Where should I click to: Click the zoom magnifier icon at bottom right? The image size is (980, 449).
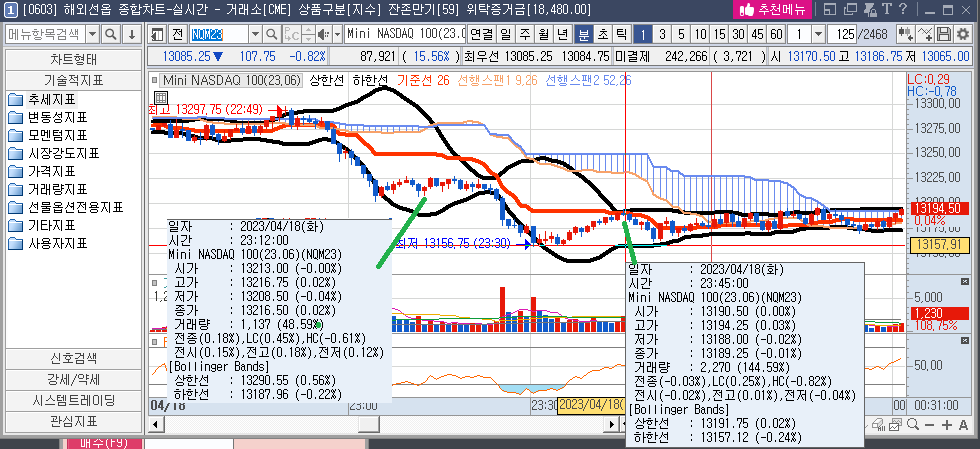912,425
